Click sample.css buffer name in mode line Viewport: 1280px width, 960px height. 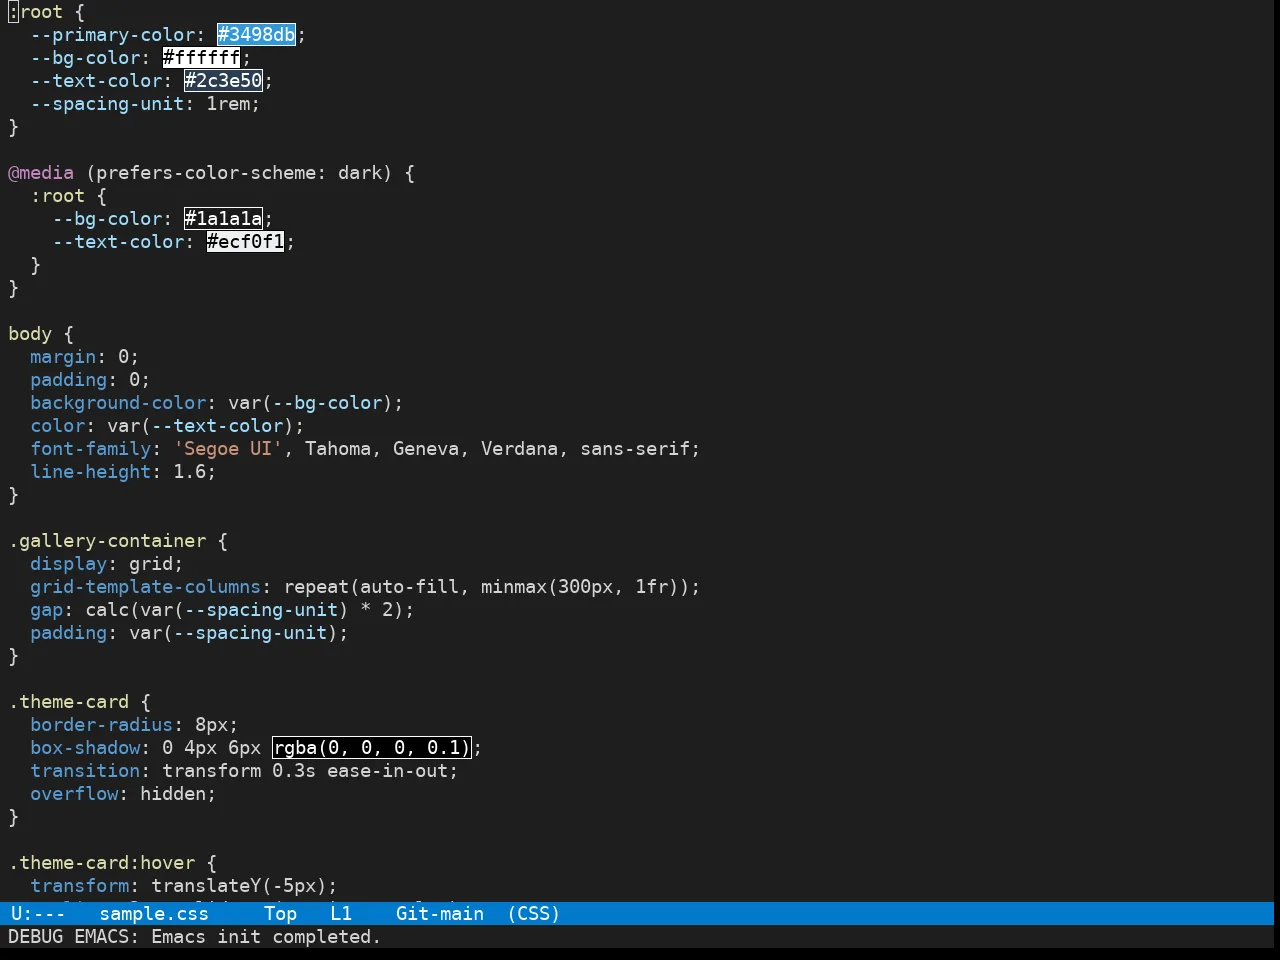154,914
